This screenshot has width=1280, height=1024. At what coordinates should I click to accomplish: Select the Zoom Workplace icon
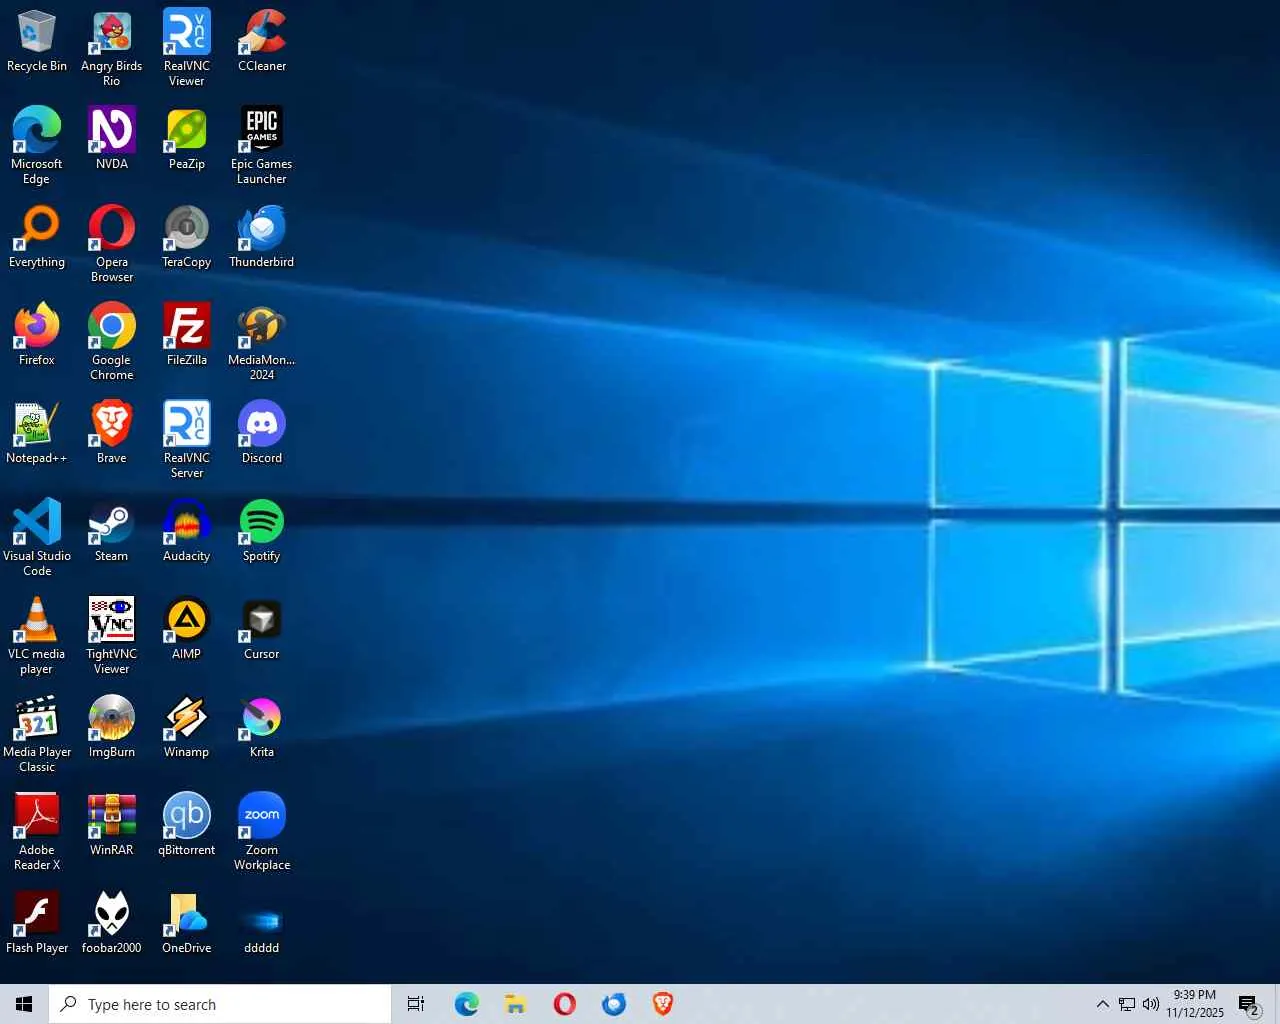pos(262,832)
